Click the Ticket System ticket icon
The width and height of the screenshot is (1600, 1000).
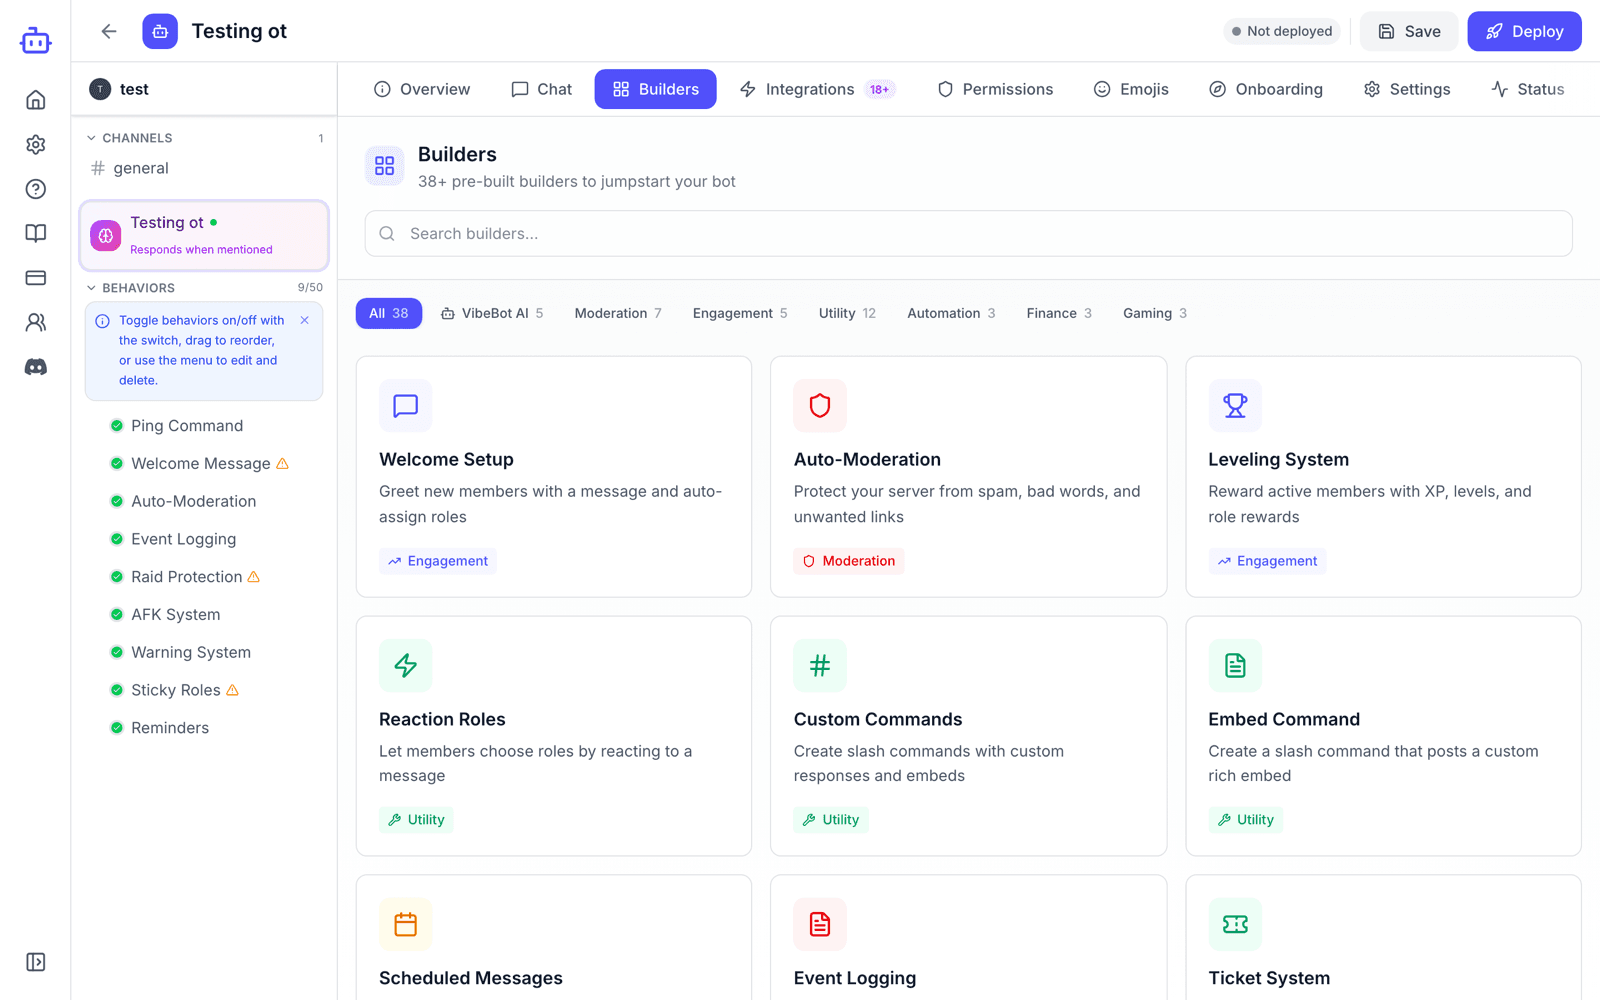(x=1235, y=924)
